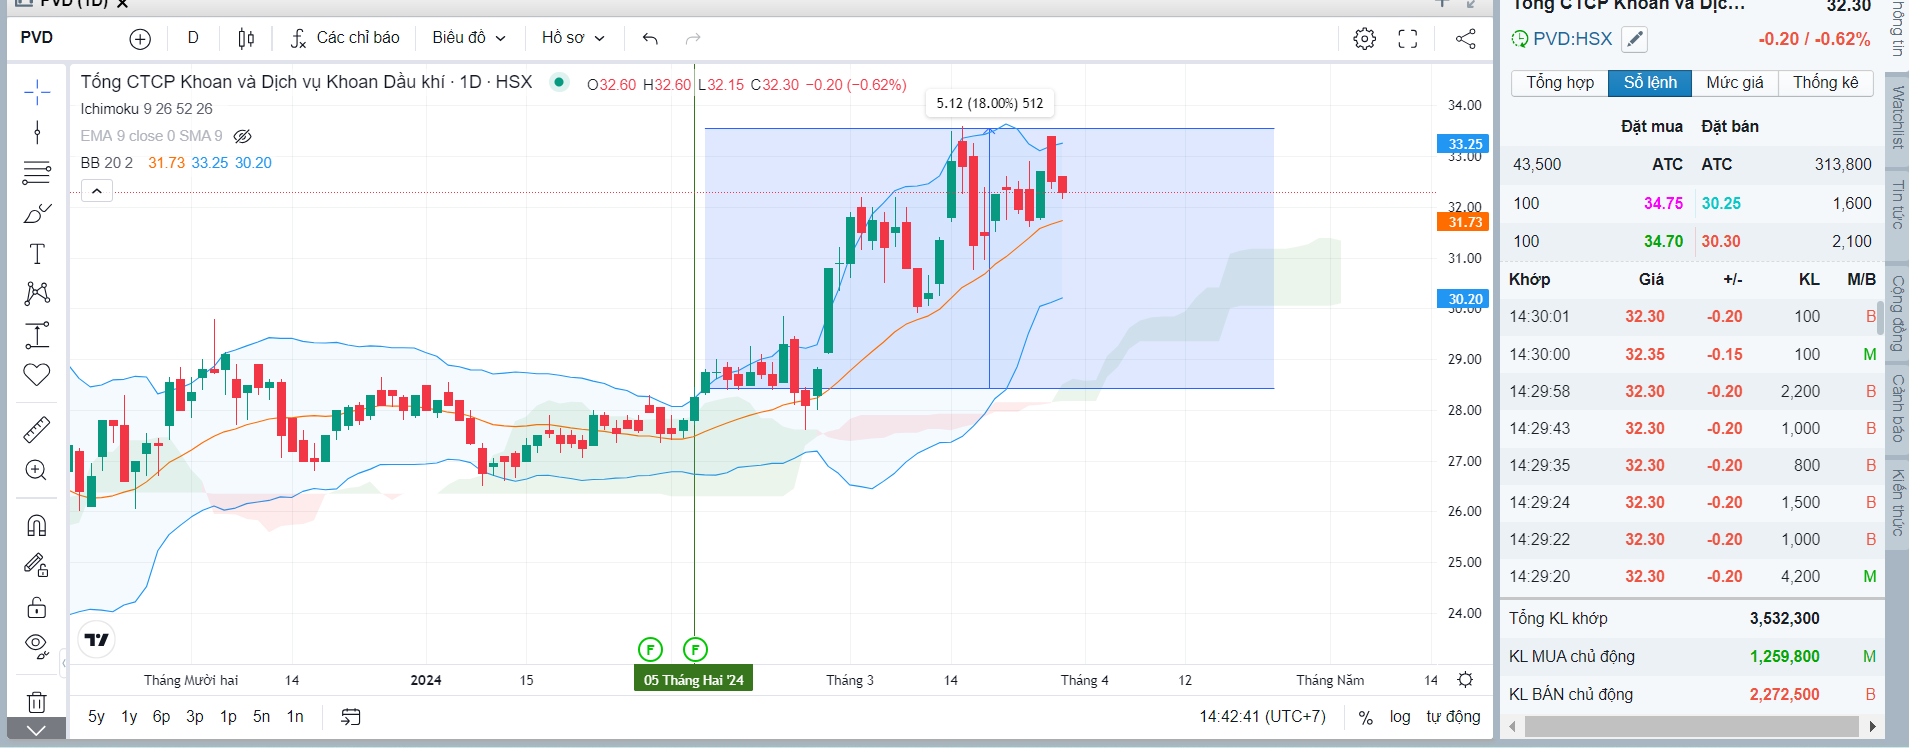This screenshot has width=1909, height=748.
Task: Select the vertical line drawing tool
Action: [37, 133]
